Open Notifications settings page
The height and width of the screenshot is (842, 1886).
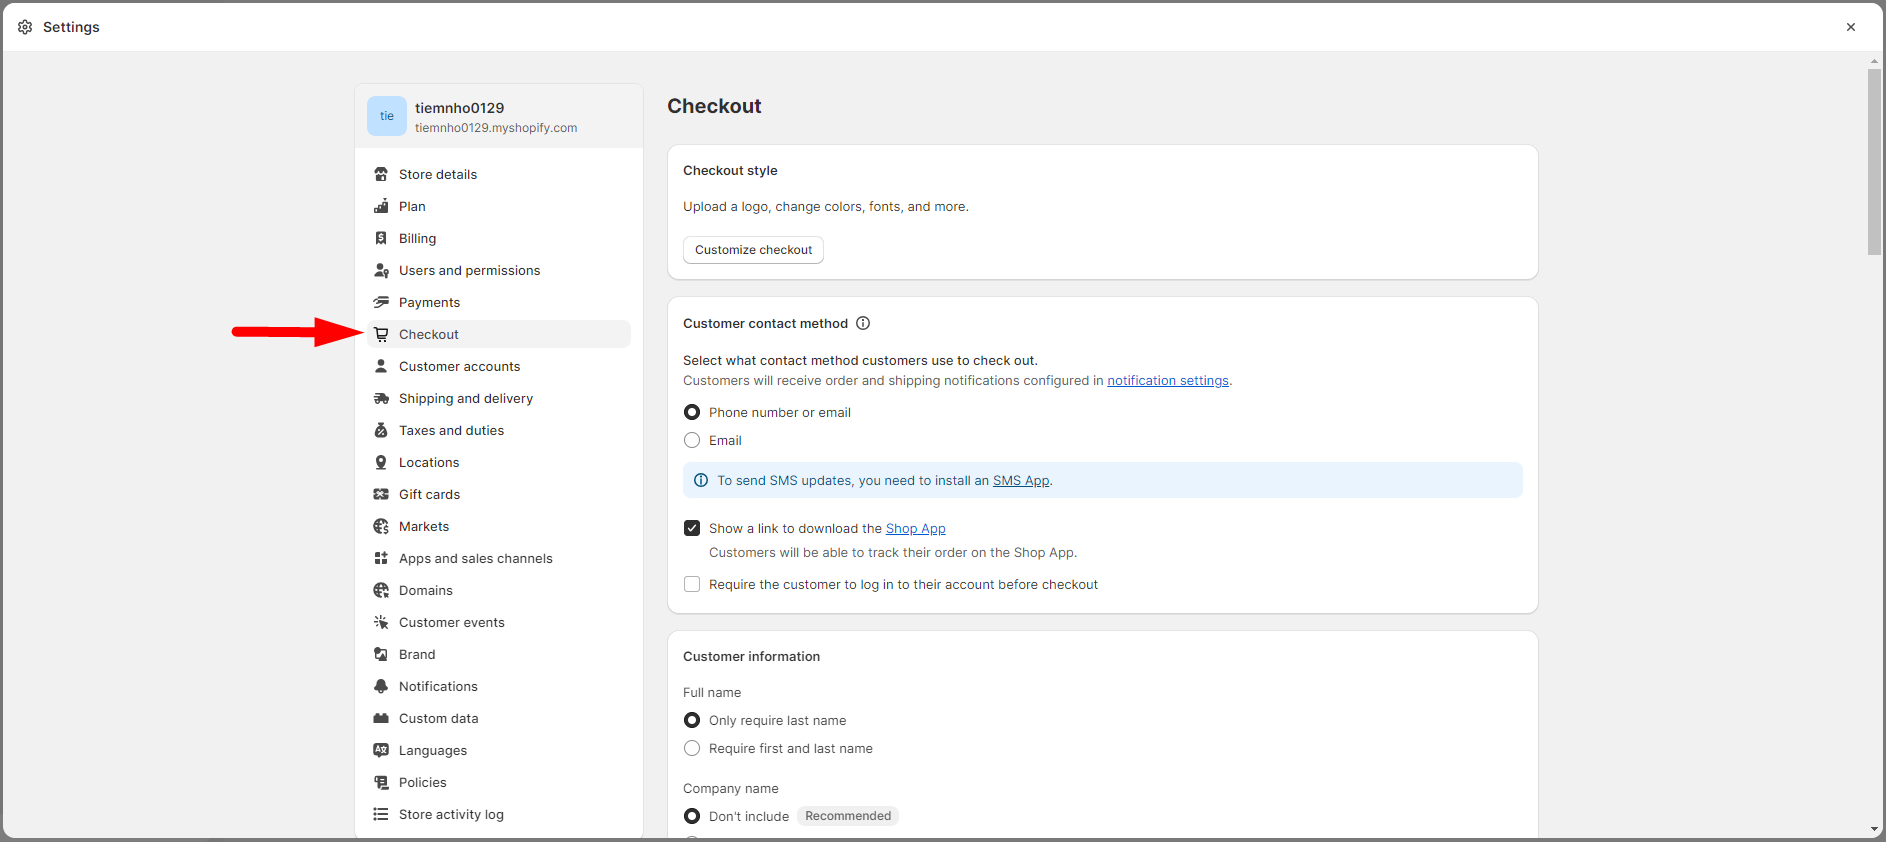(499, 686)
